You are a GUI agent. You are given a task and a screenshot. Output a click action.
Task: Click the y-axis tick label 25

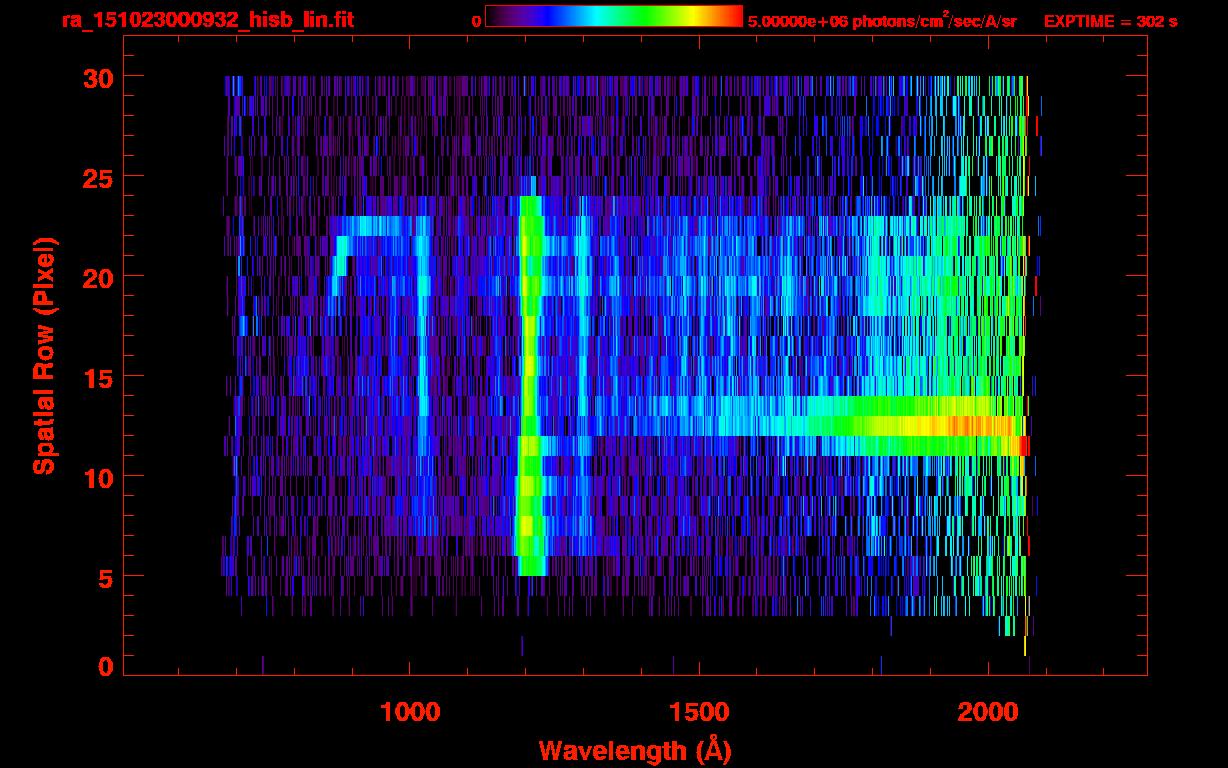[98, 177]
